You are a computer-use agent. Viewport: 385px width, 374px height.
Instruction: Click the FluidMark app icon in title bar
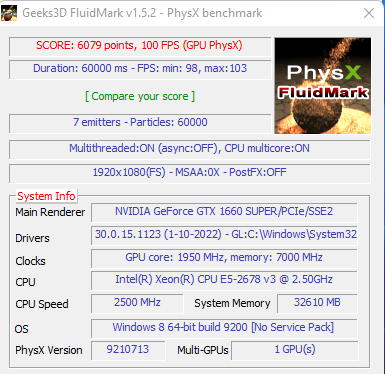9,13
